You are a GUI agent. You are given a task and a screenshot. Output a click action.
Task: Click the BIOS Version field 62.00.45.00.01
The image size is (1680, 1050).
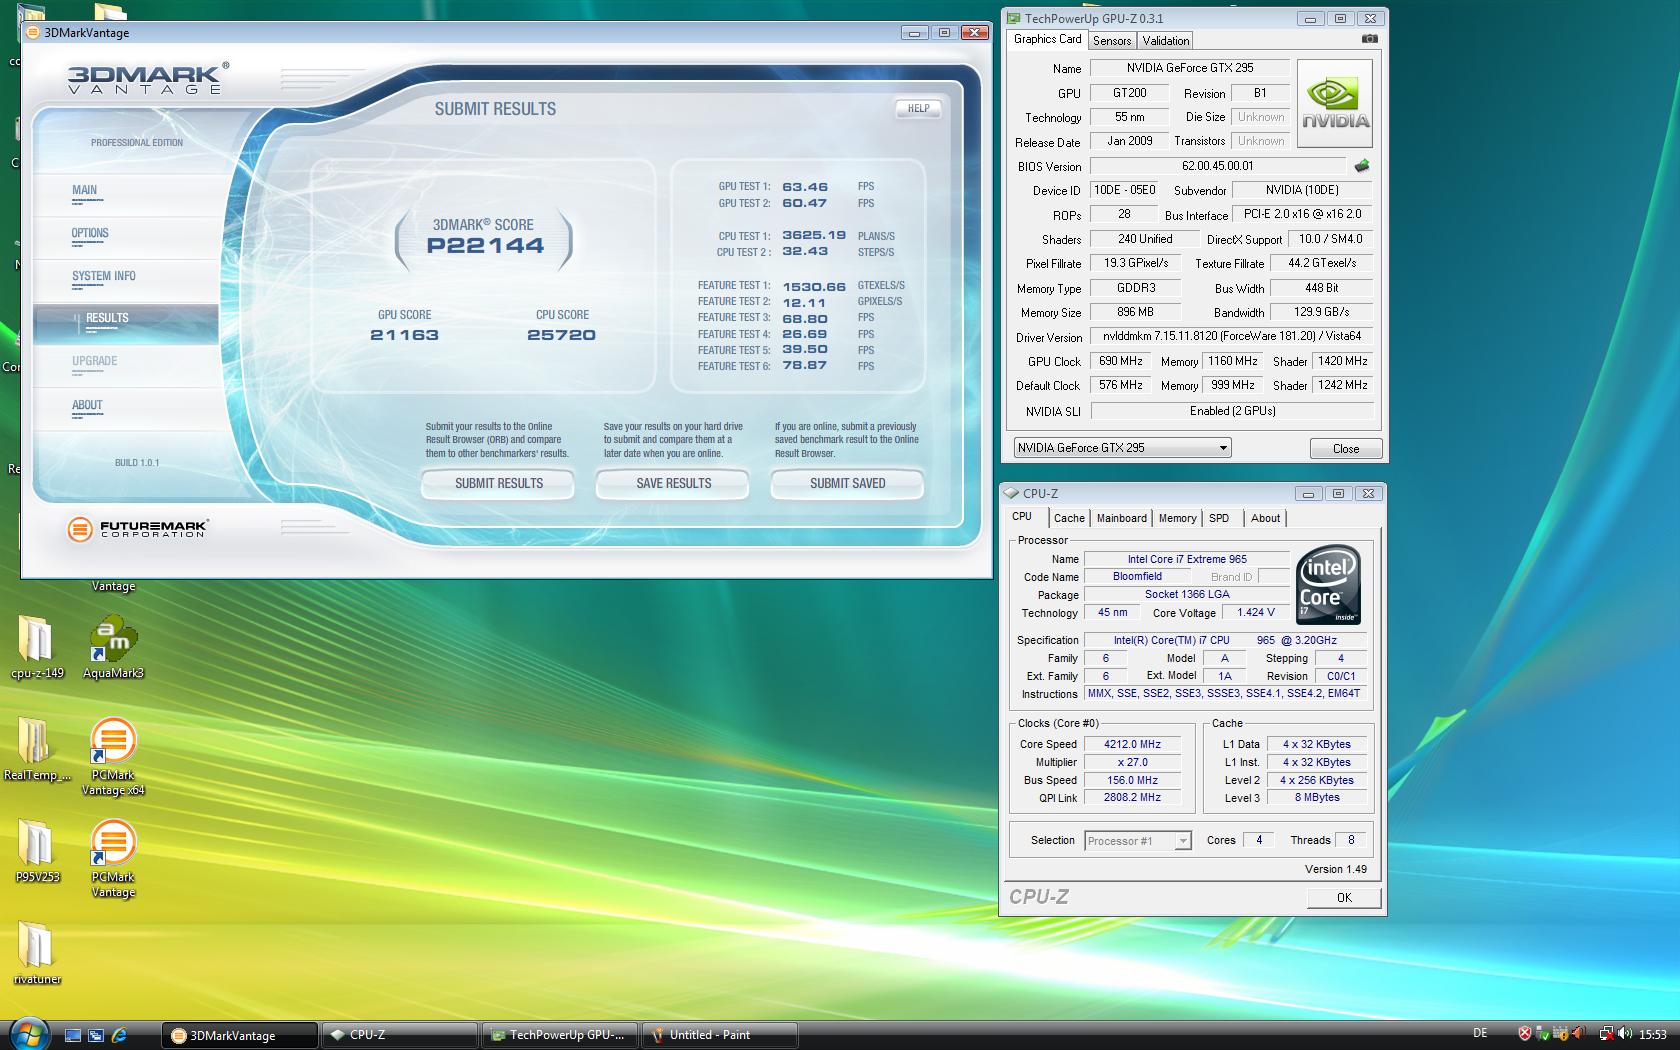pyautogui.click(x=1217, y=166)
